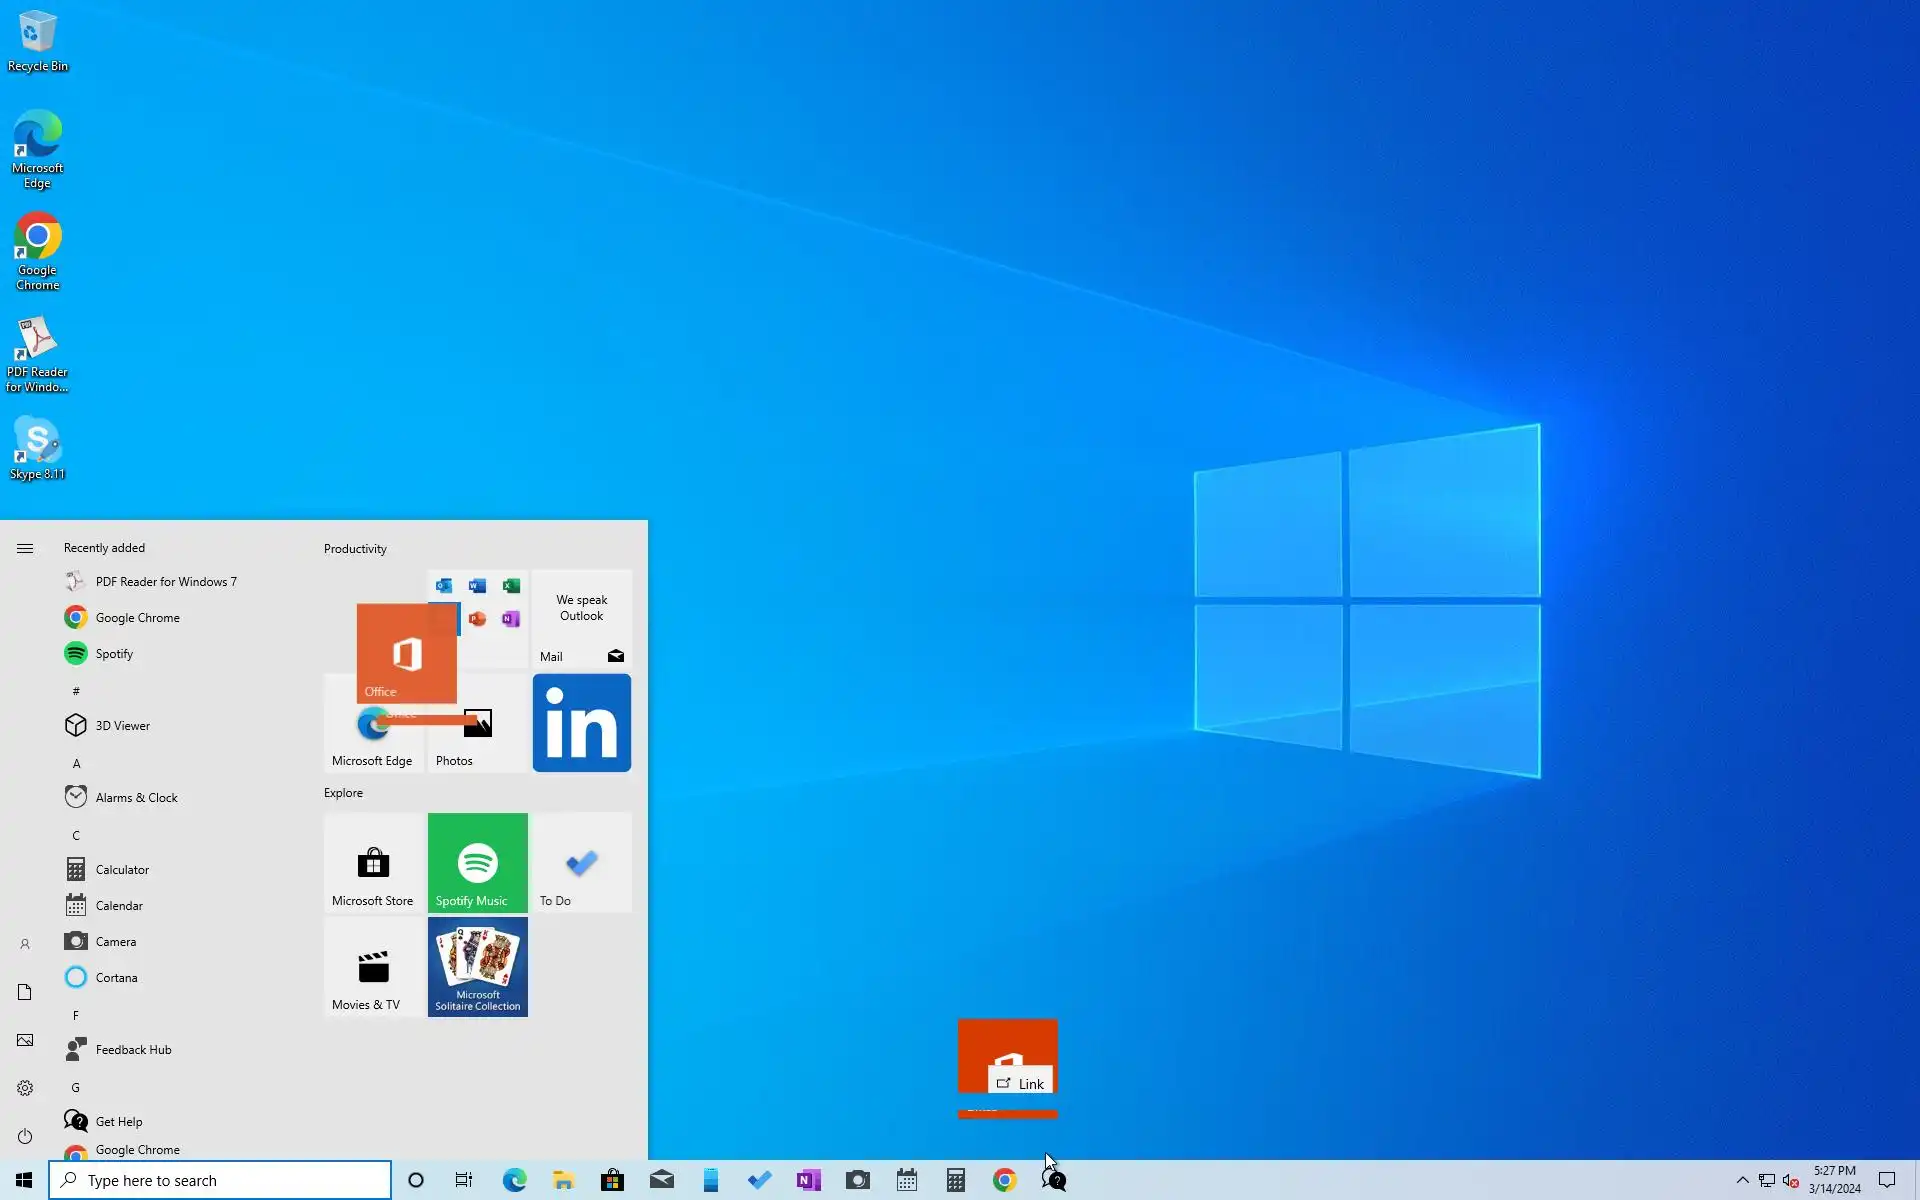Viewport: 1920px width, 1200px height.
Task: Open Settings gear in Start sidebar
Action: click(25, 1088)
